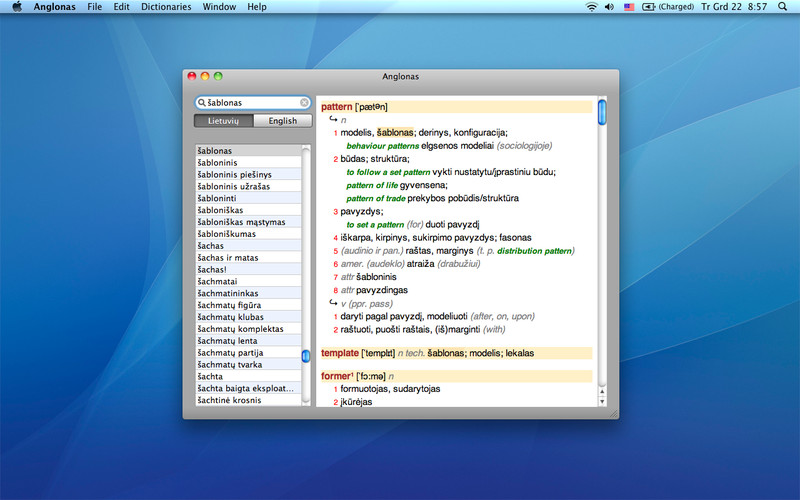Select šachmatų komplektas entry
800x500 pixels.
[x=248, y=329]
